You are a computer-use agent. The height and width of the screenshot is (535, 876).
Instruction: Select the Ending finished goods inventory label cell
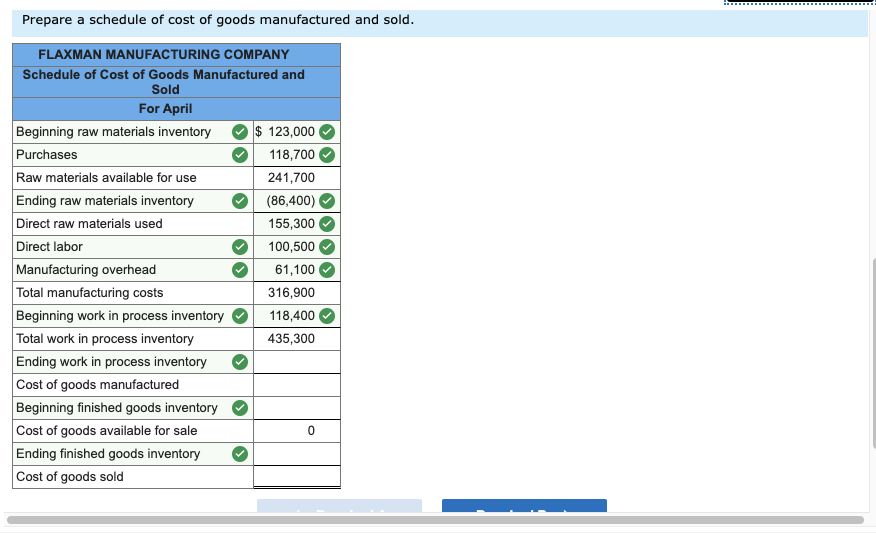coord(133,453)
